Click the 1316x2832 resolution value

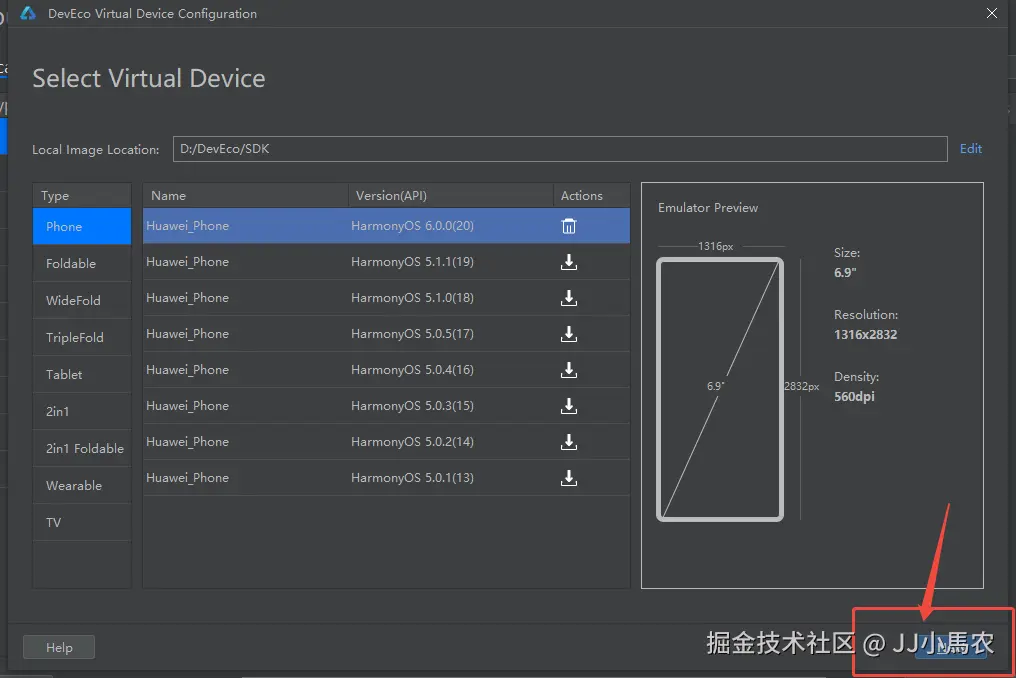865,334
